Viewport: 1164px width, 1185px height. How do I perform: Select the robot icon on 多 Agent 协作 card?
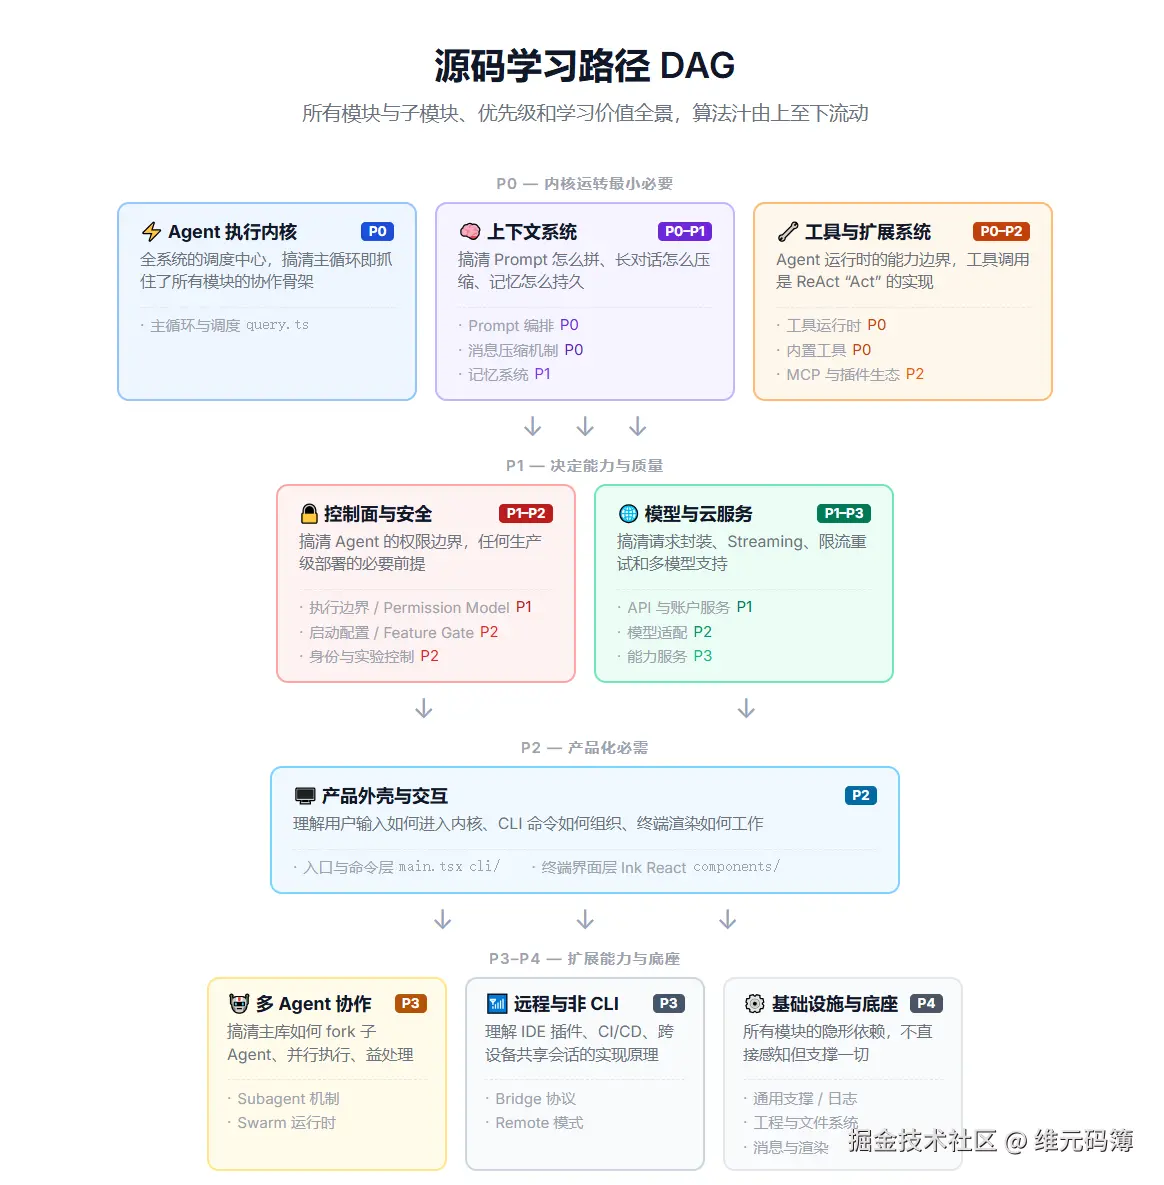coord(237,1003)
